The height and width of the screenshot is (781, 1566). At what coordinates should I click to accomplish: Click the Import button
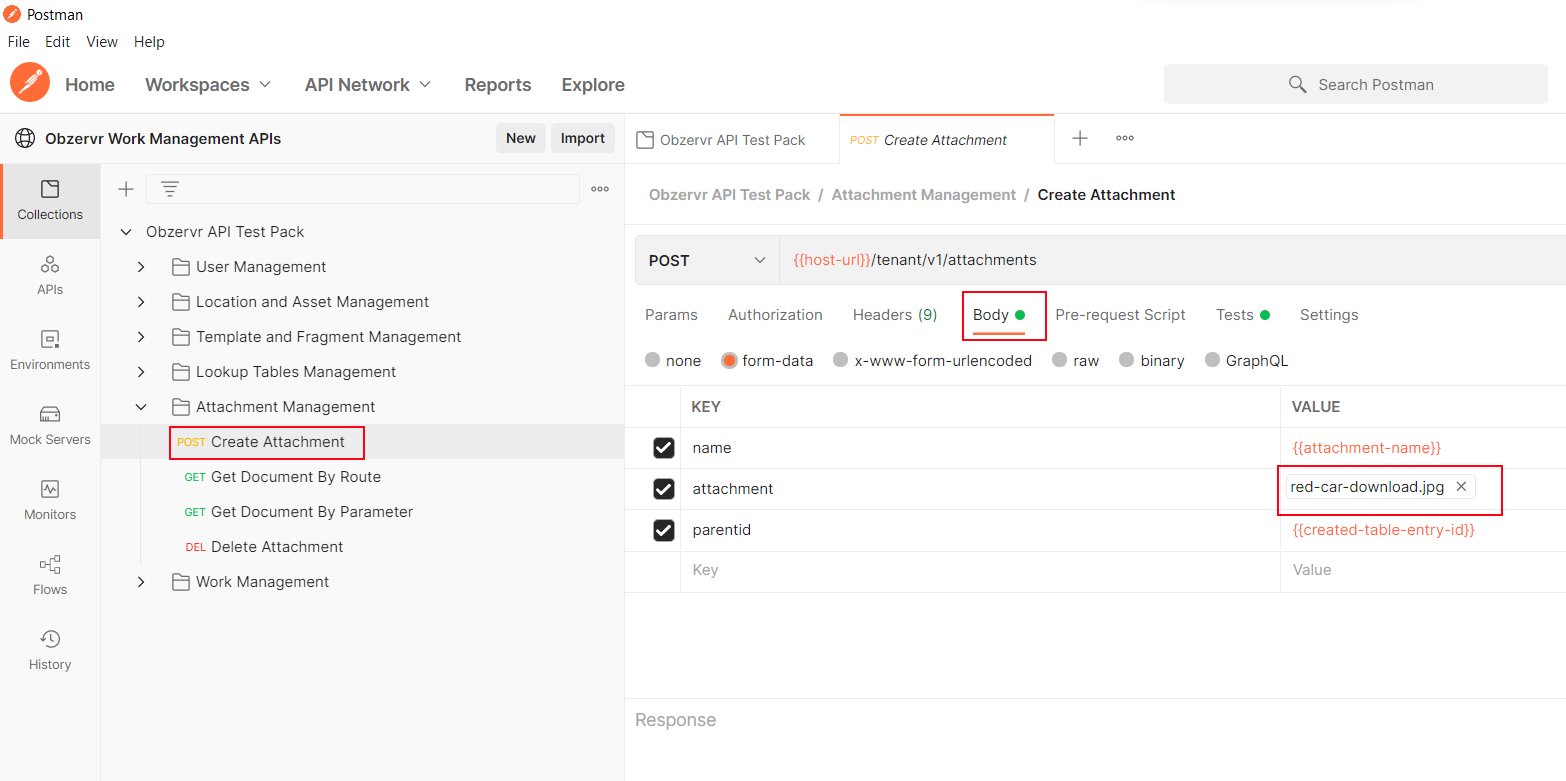(x=583, y=139)
